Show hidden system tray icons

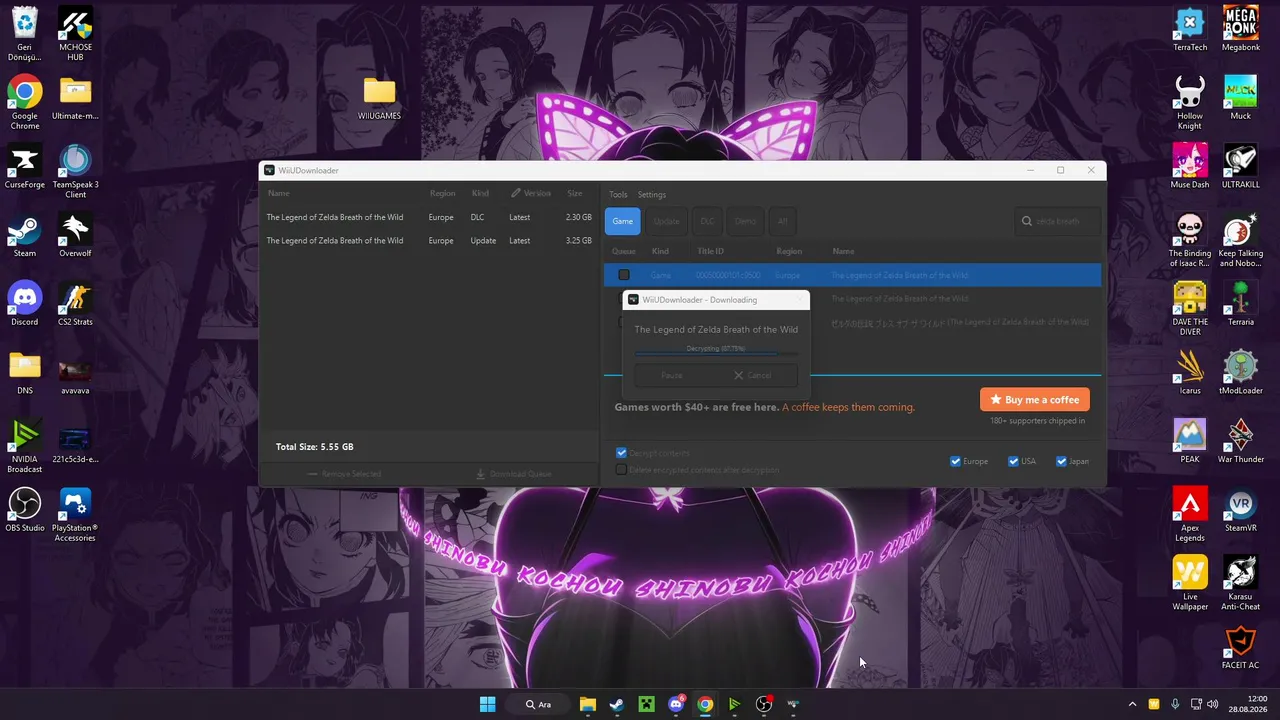click(x=1132, y=704)
